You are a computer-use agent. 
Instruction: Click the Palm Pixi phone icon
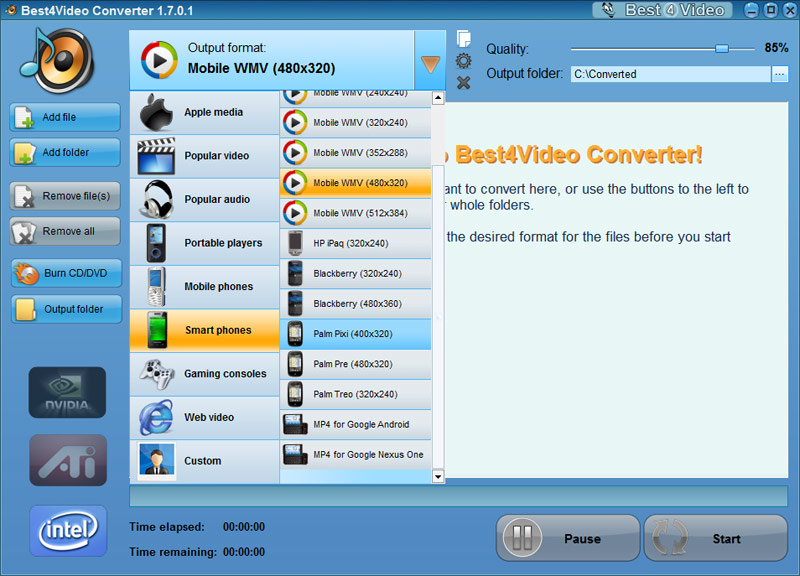(295, 334)
